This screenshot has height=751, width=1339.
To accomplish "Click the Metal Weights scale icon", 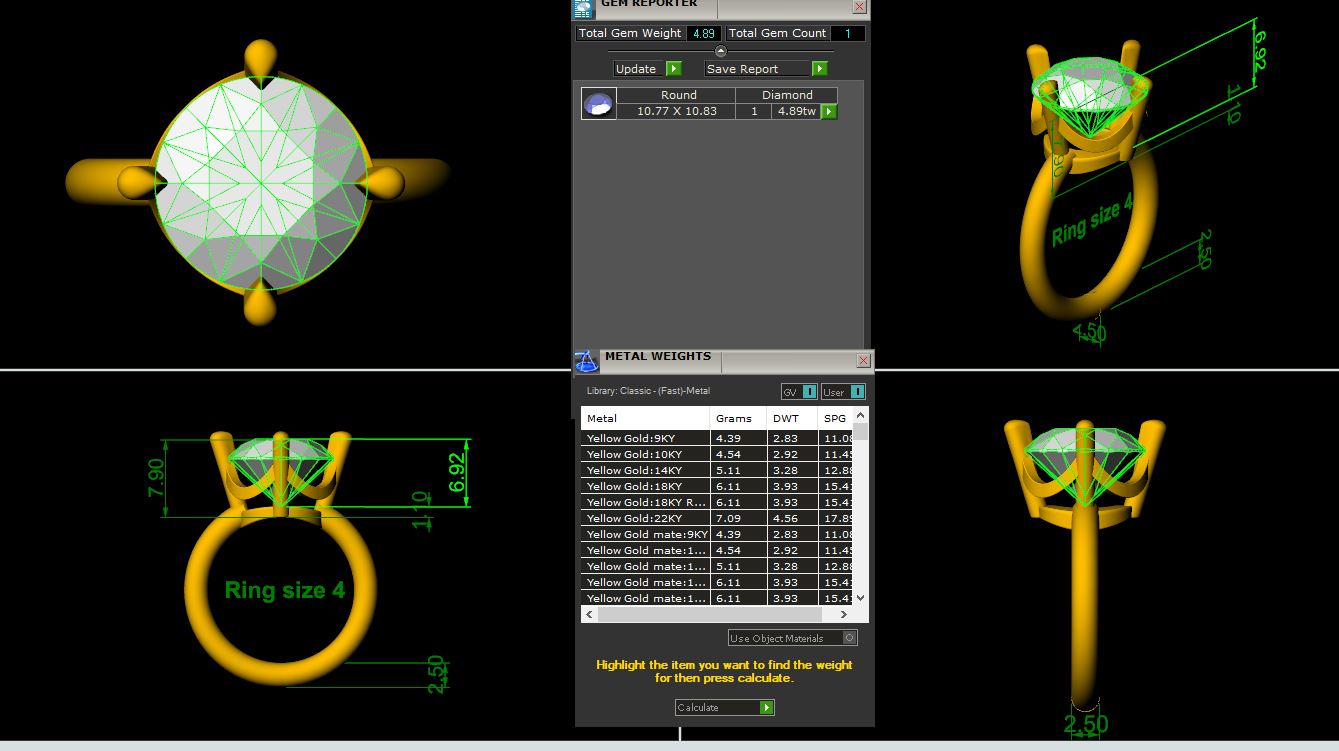I will pyautogui.click(x=586, y=360).
